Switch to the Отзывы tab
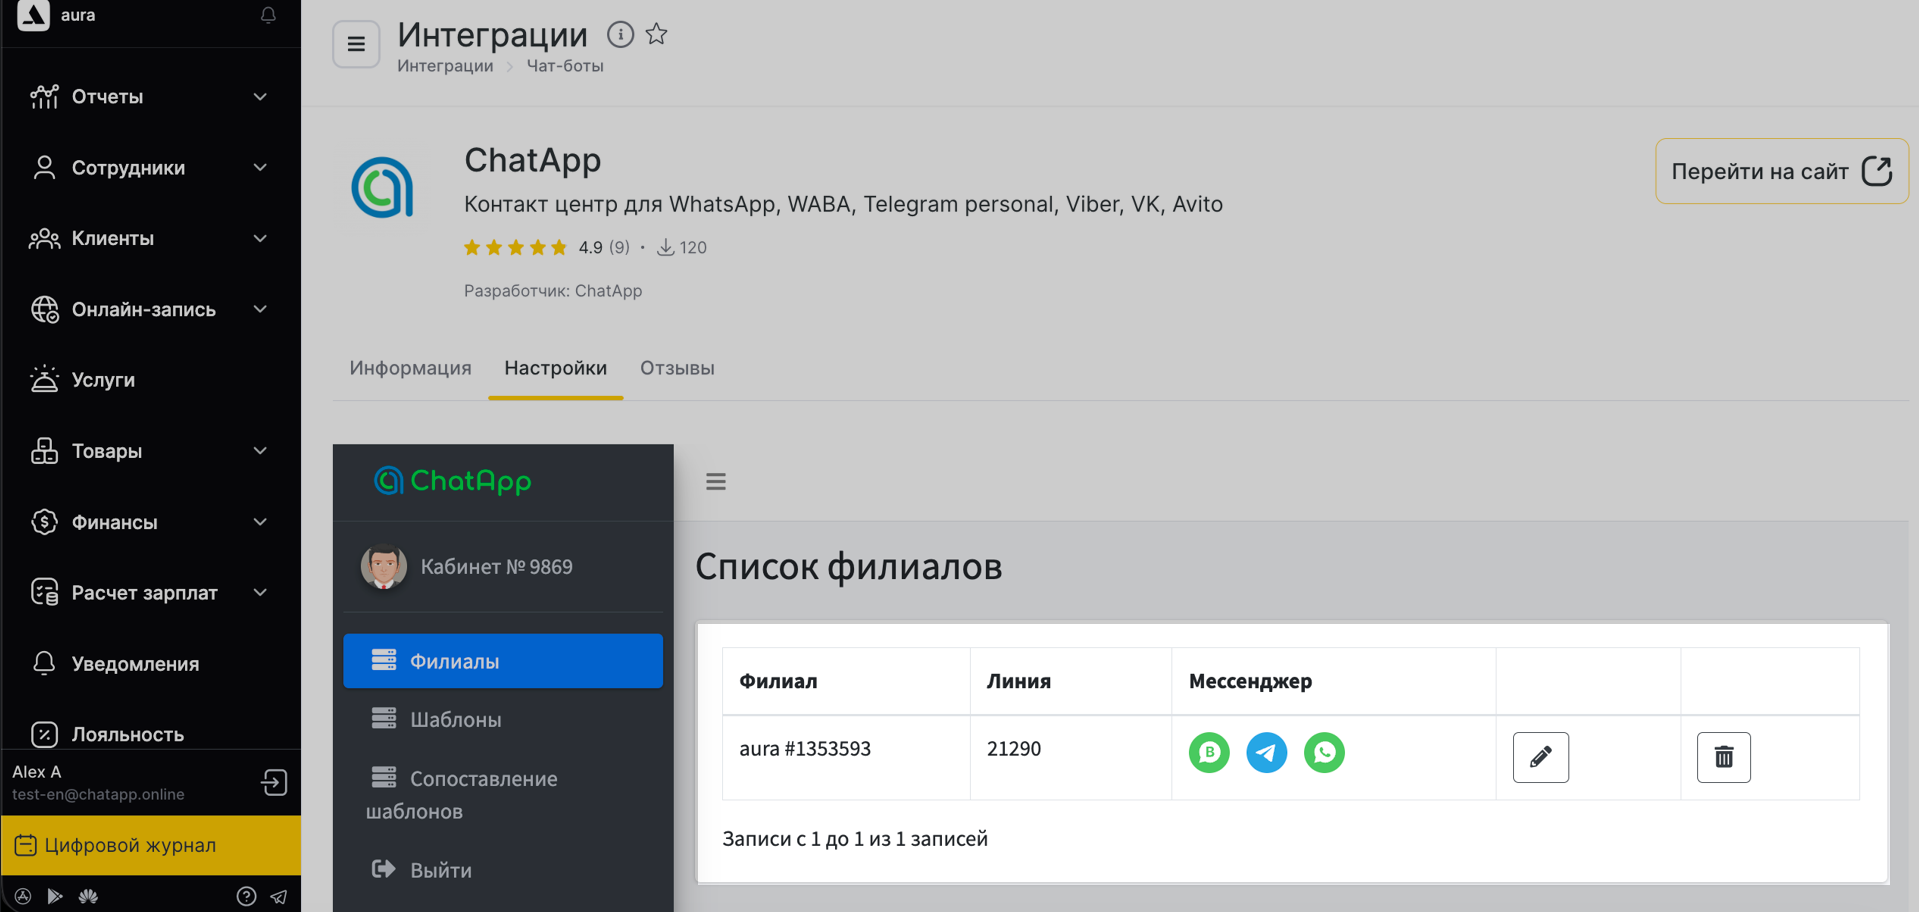 coord(677,368)
